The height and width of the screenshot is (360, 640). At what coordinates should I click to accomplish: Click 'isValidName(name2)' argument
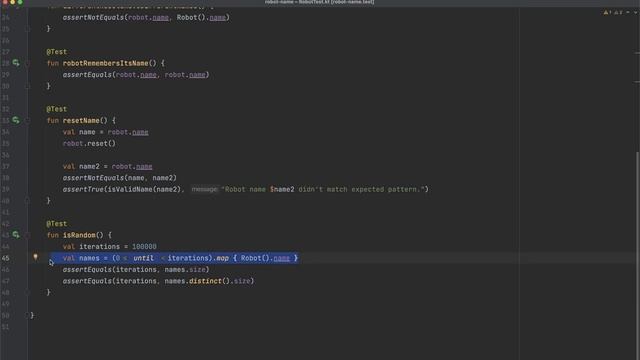point(144,189)
